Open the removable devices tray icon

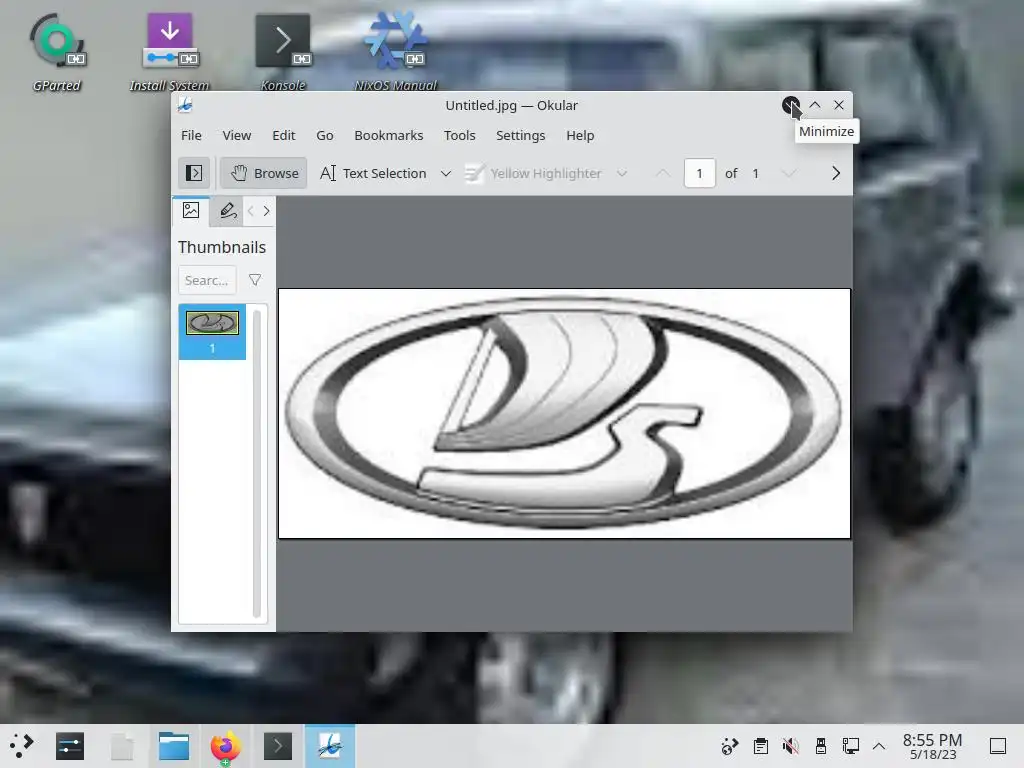(x=821, y=746)
